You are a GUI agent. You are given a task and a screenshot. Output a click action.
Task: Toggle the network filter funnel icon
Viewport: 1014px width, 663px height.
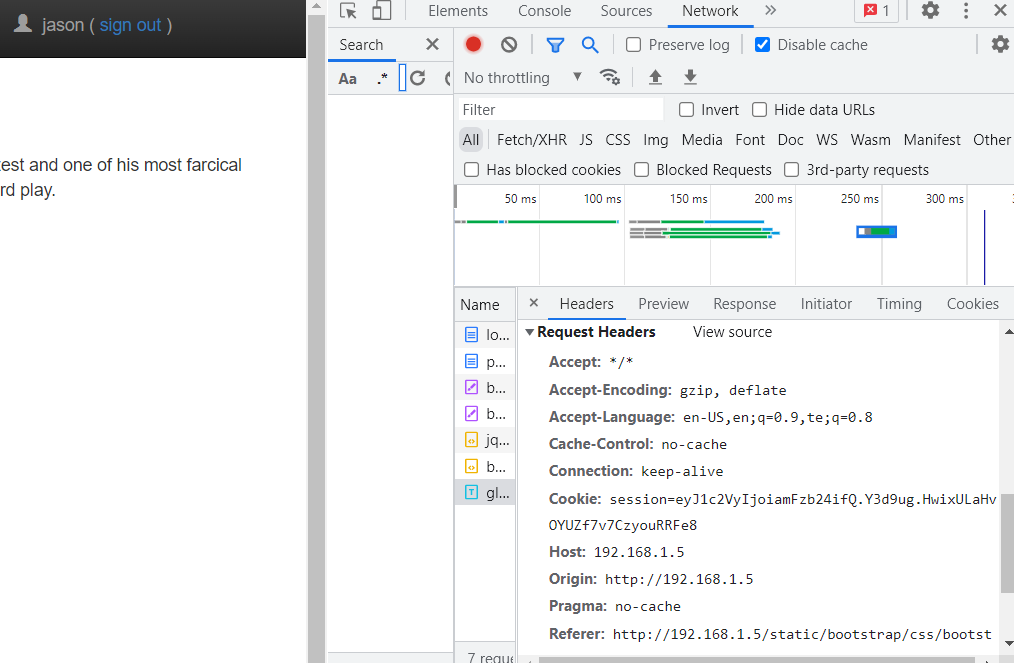click(x=555, y=45)
